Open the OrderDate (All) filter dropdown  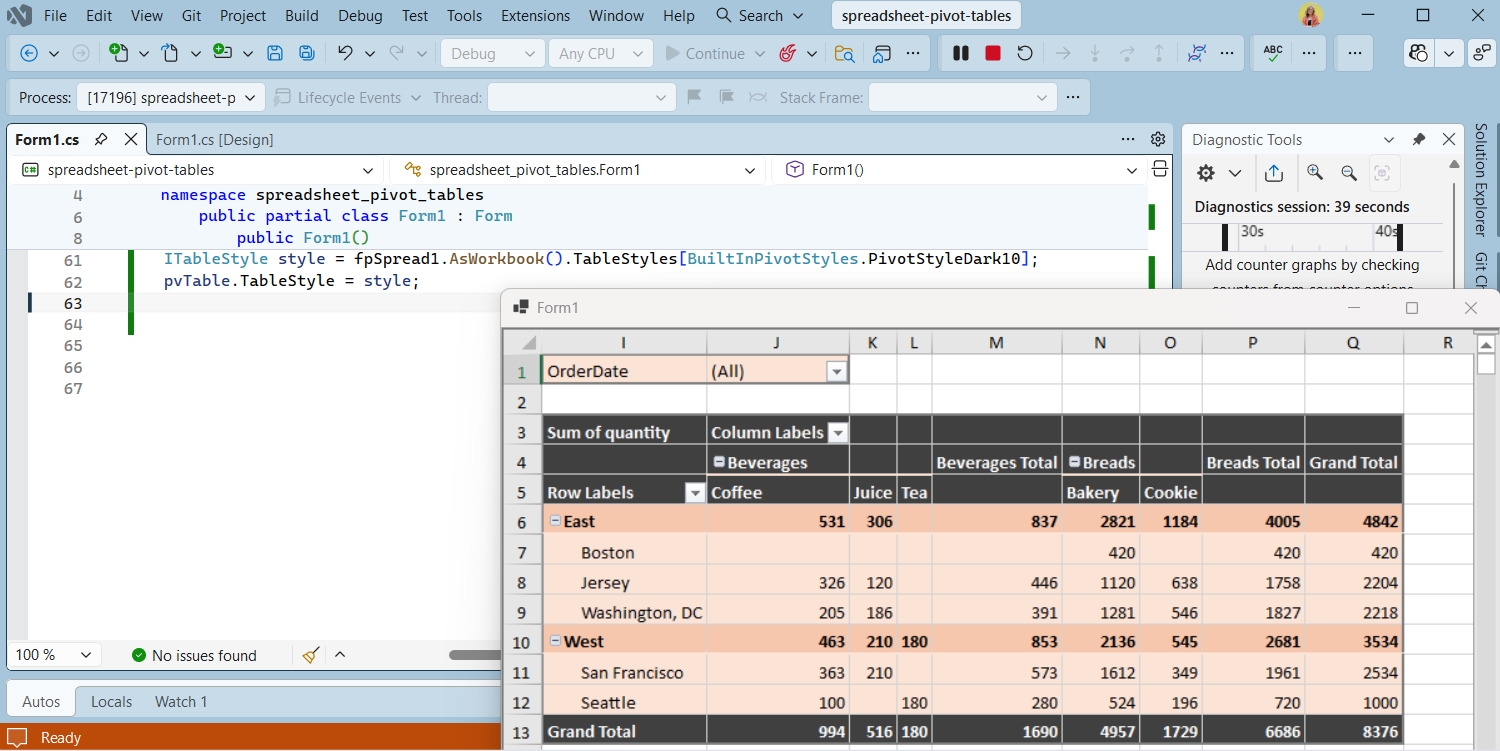click(x=837, y=370)
